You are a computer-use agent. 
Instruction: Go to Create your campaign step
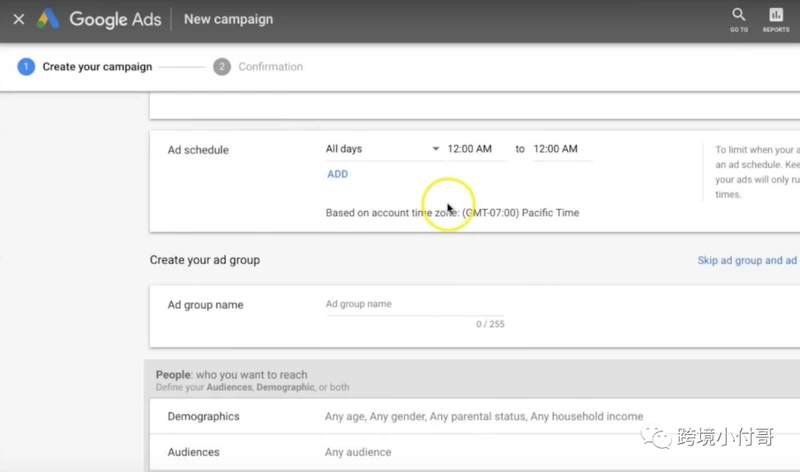(x=97, y=67)
